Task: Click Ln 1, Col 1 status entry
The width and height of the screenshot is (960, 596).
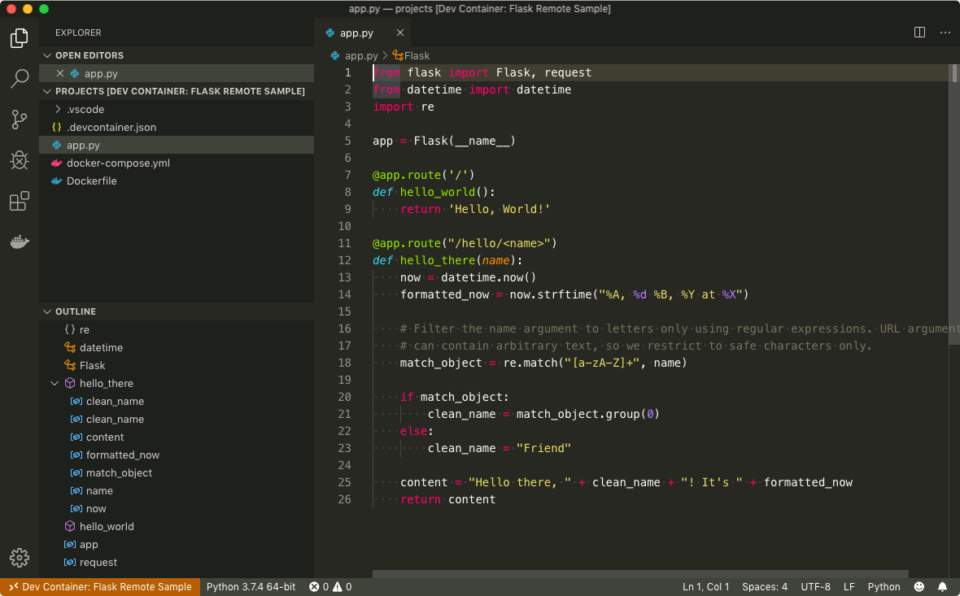Action: (705, 587)
